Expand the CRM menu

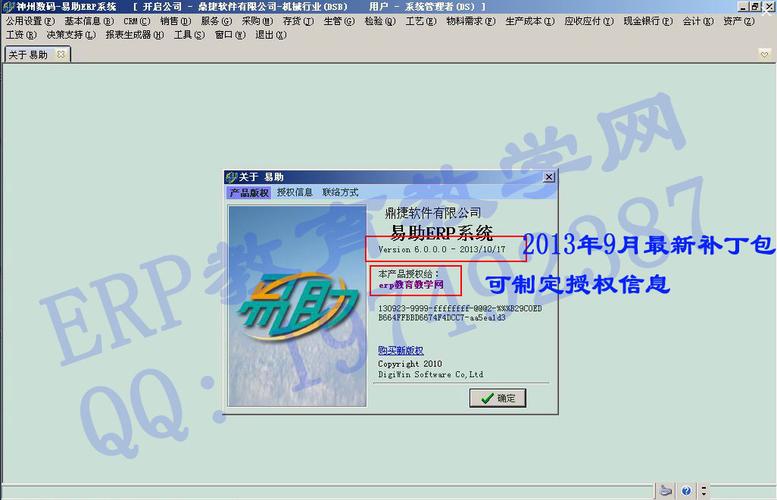[x=137, y=20]
